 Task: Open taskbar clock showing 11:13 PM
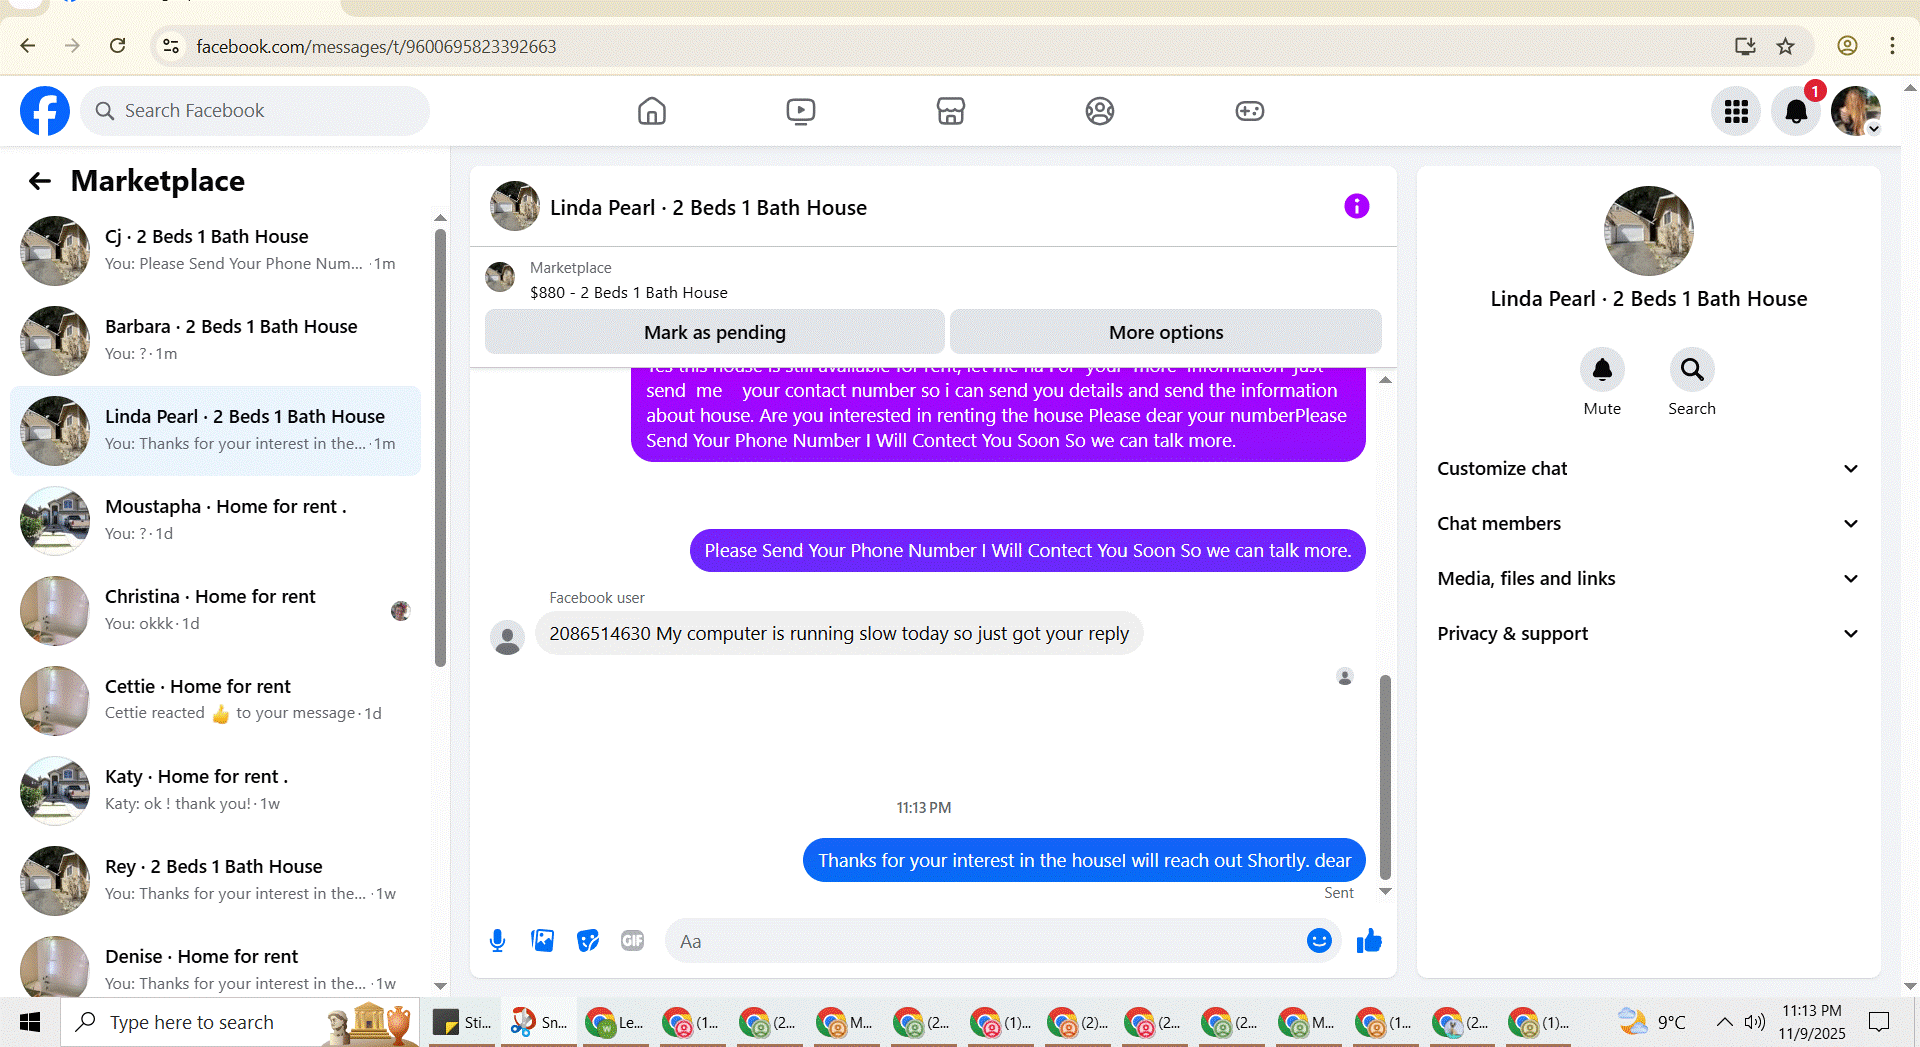[1811, 1022]
